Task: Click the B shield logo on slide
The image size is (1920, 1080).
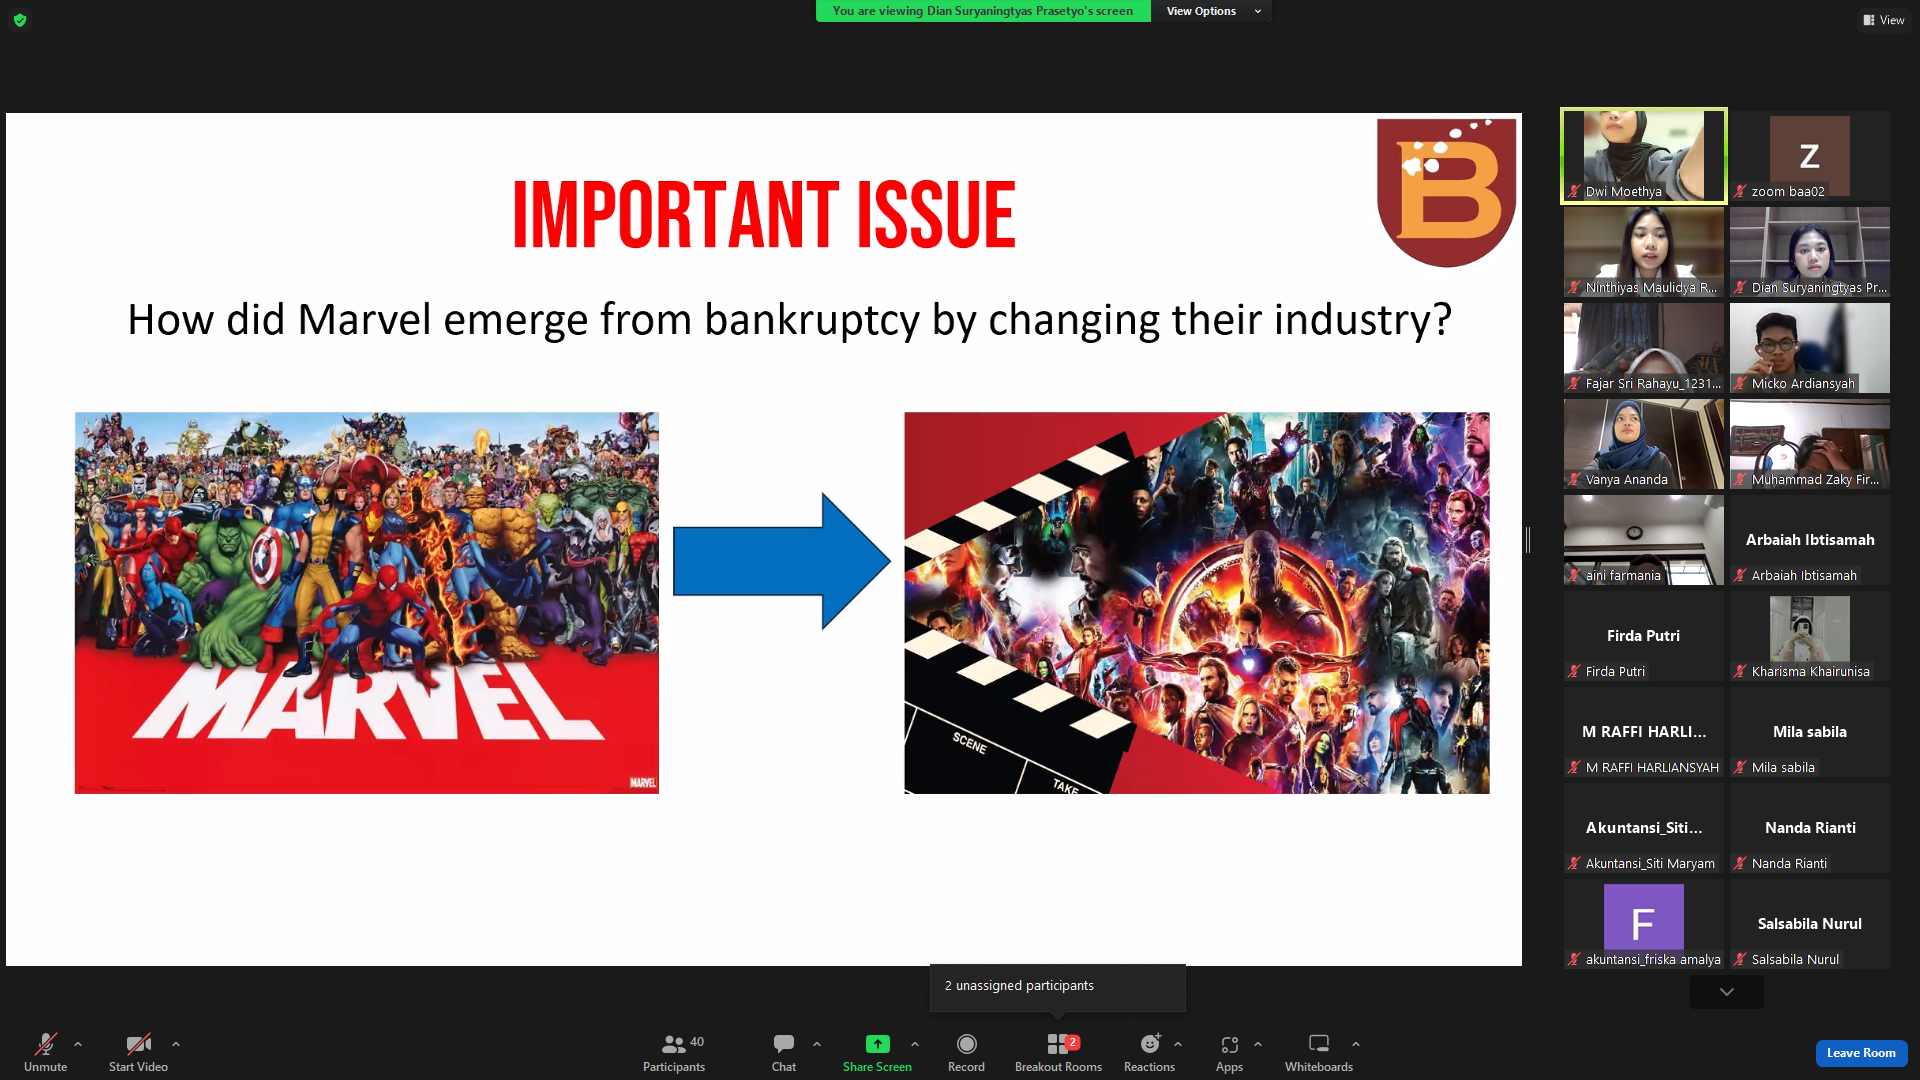Action: (1447, 192)
